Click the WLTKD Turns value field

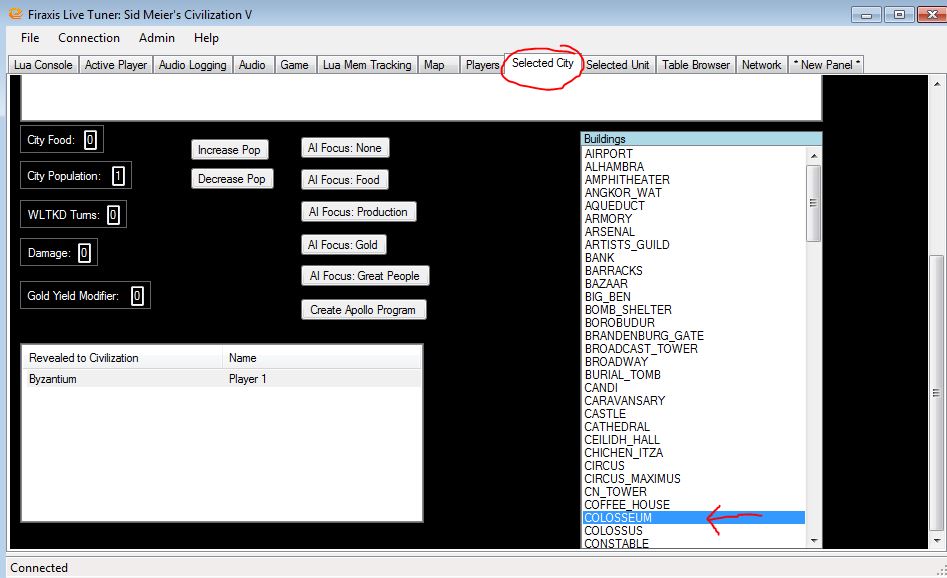tap(113, 215)
